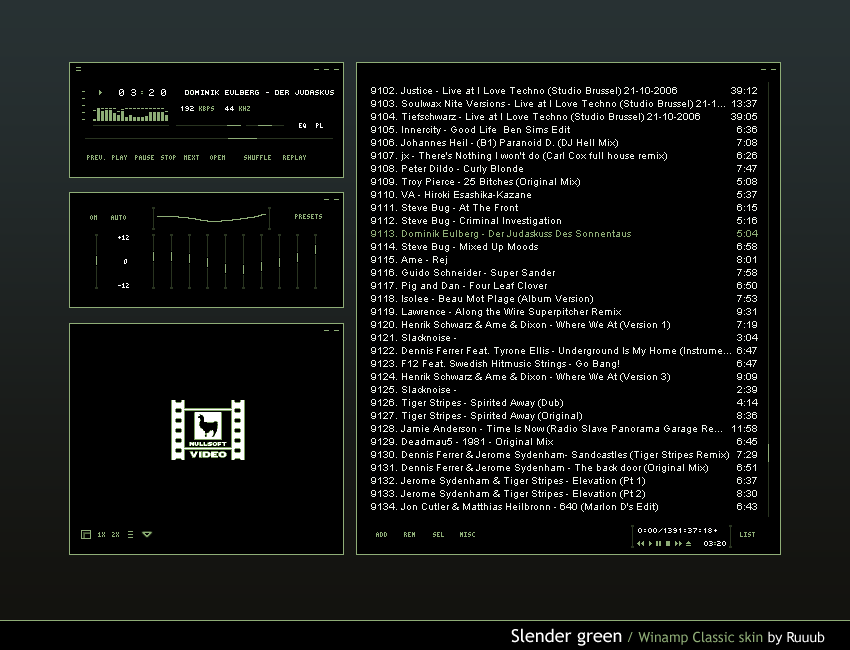The width and height of the screenshot is (850, 650).
Task: Select track 9123 F12 Feat. Swedish Hitmusic Strings
Action: [x=564, y=364]
